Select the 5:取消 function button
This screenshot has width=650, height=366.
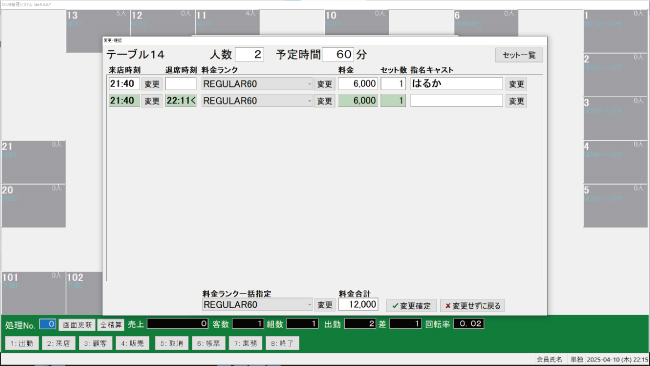[x=172, y=343]
